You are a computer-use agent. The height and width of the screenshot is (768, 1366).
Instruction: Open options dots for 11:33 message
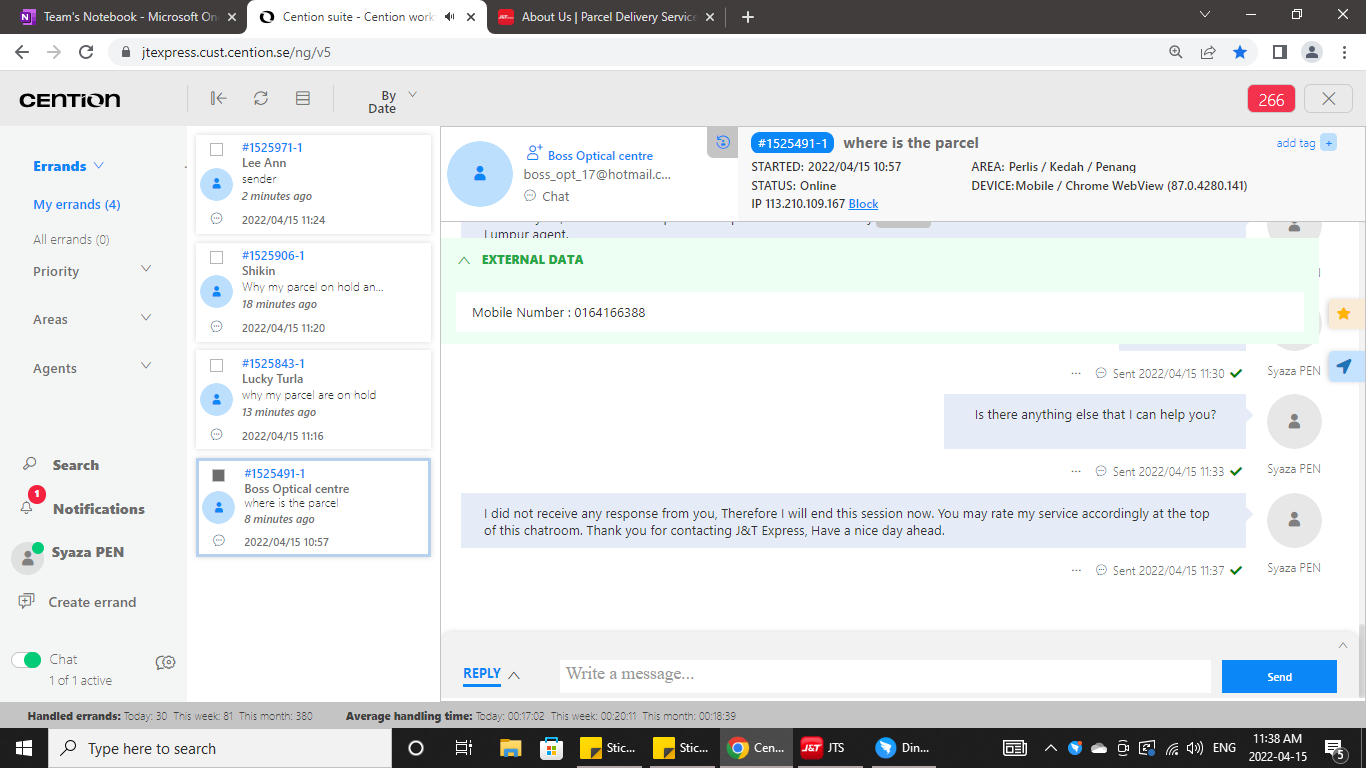1076,471
